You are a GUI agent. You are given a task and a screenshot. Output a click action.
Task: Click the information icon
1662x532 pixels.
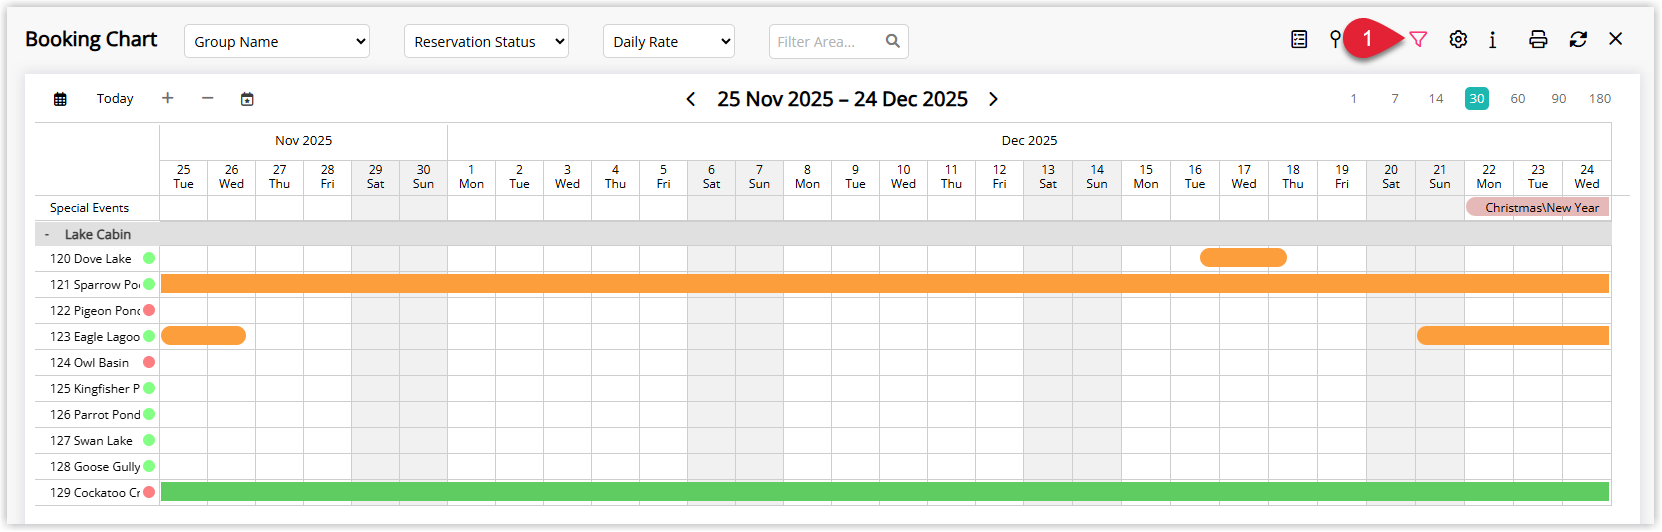1493,39
